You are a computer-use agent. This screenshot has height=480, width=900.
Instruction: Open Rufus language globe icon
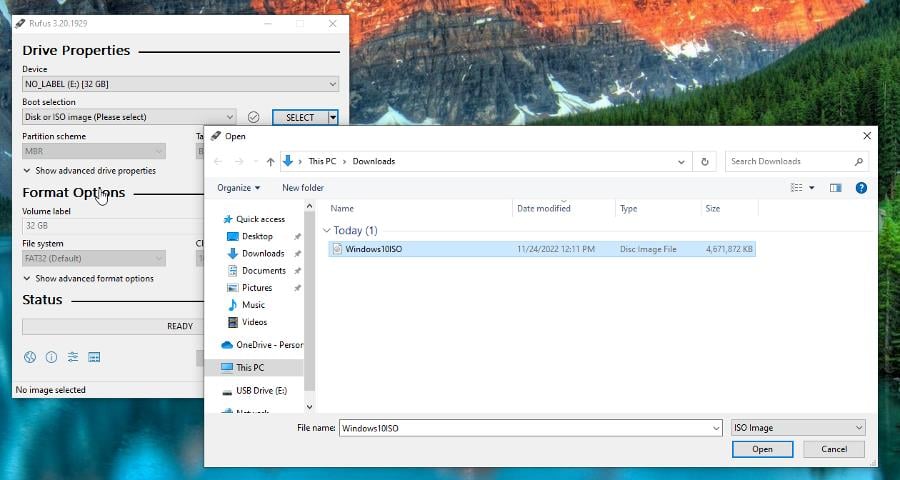pyautogui.click(x=30, y=357)
